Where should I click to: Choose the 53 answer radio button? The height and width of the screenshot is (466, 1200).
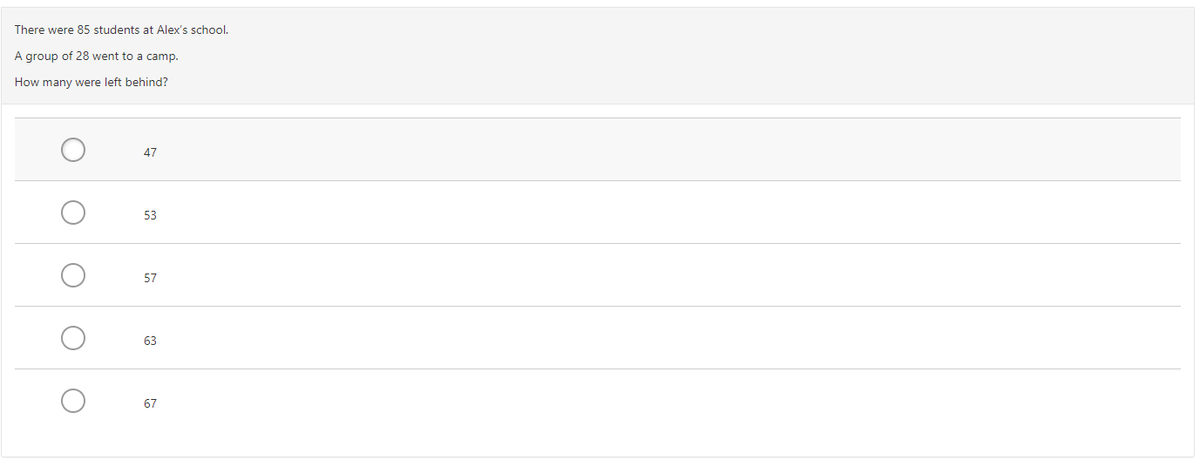click(72, 213)
